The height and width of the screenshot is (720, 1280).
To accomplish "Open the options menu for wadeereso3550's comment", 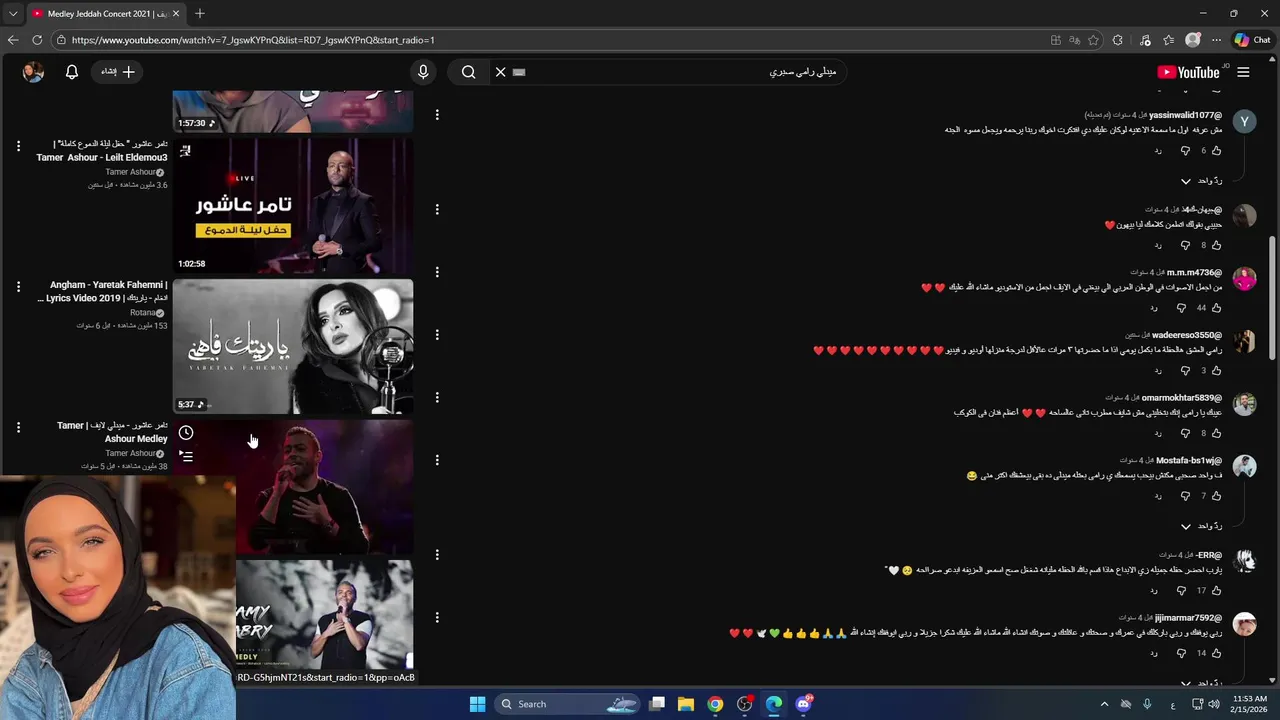I will tap(437, 335).
